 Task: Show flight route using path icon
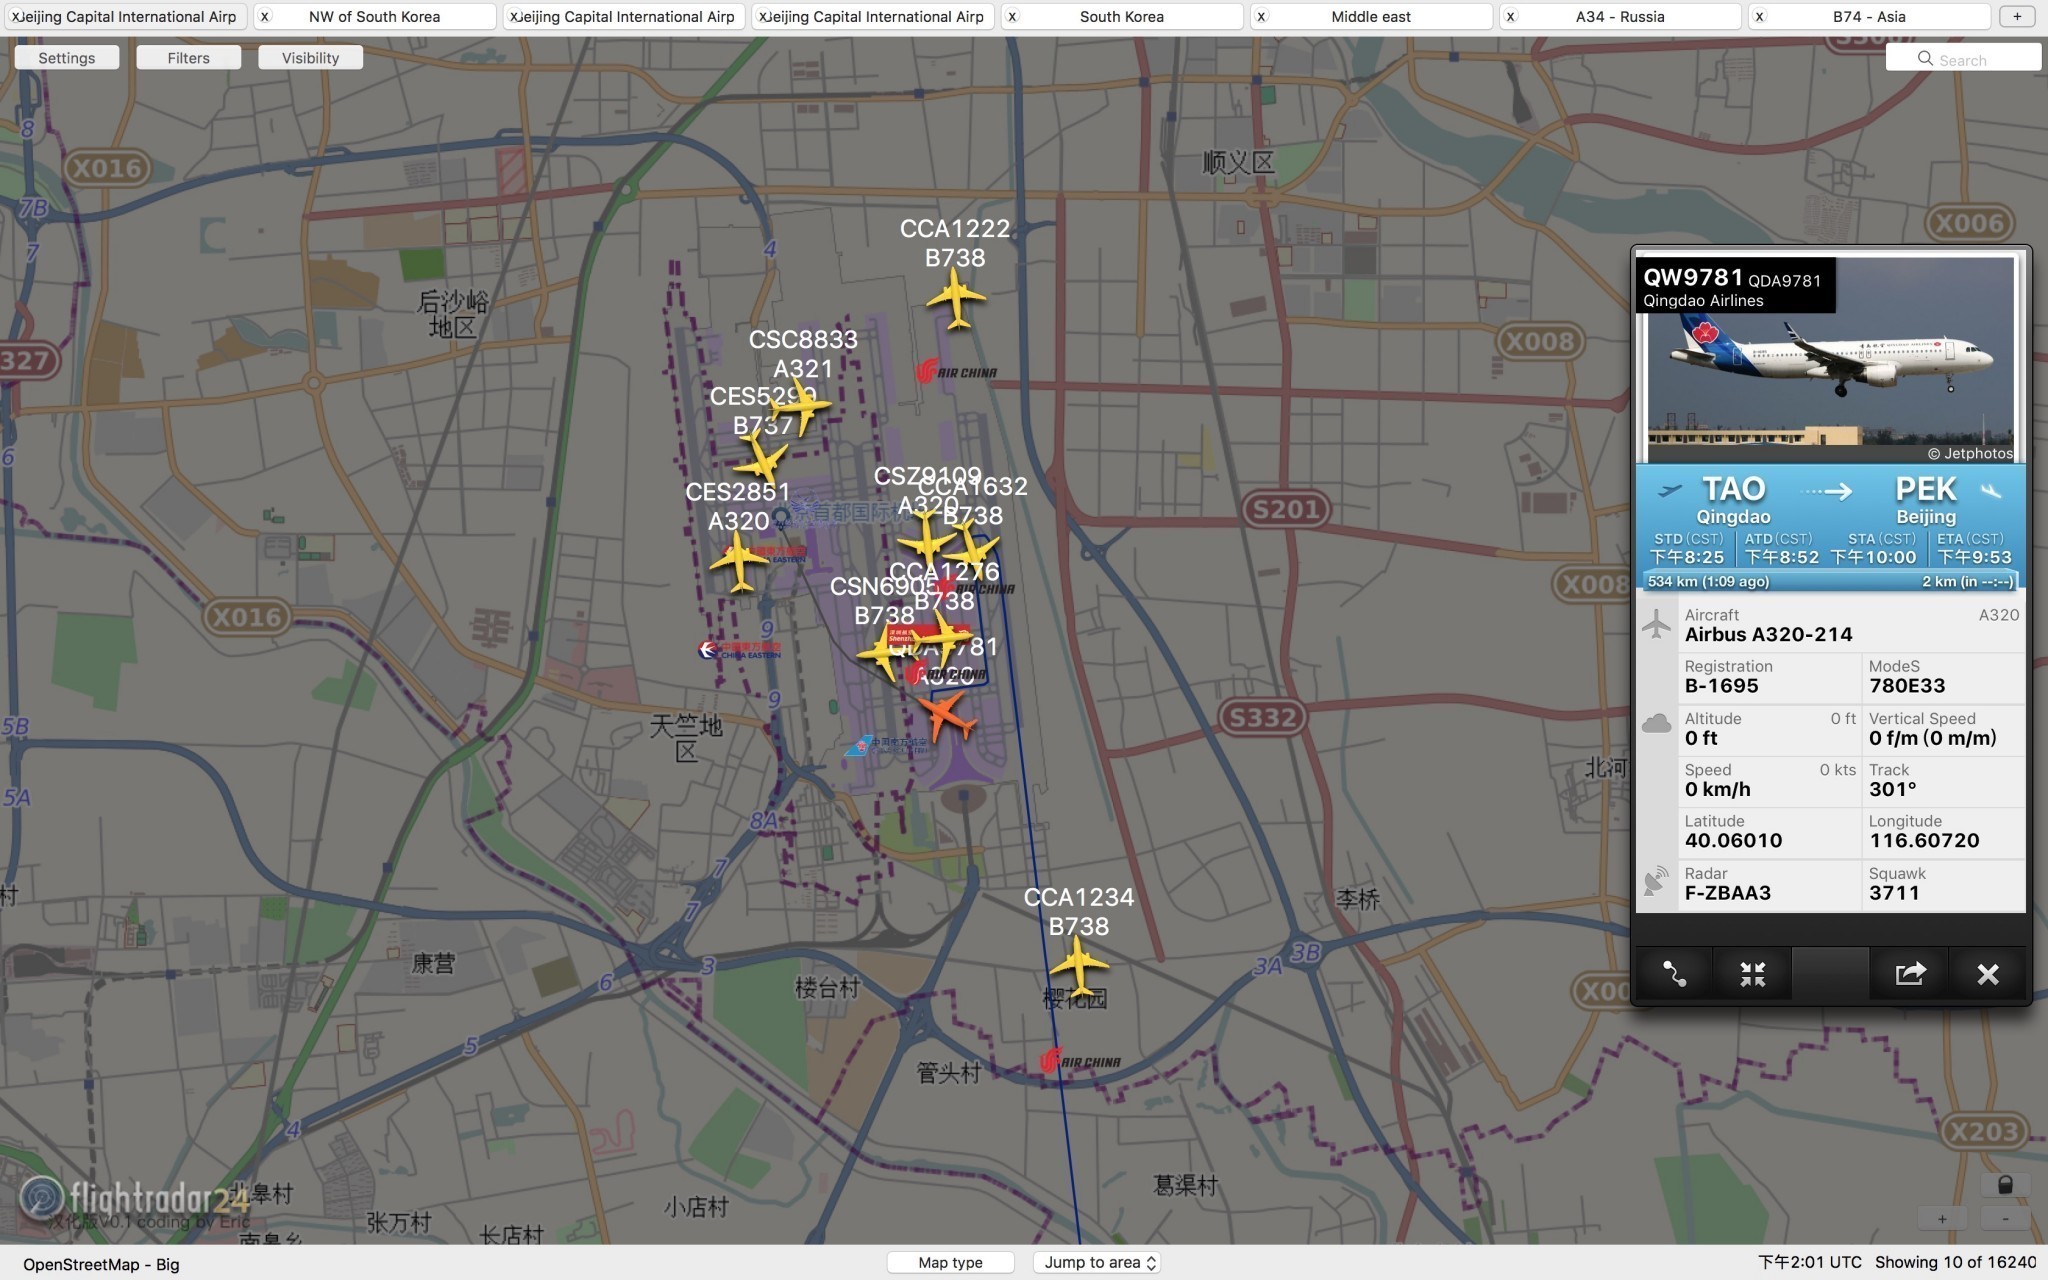click(x=1674, y=973)
